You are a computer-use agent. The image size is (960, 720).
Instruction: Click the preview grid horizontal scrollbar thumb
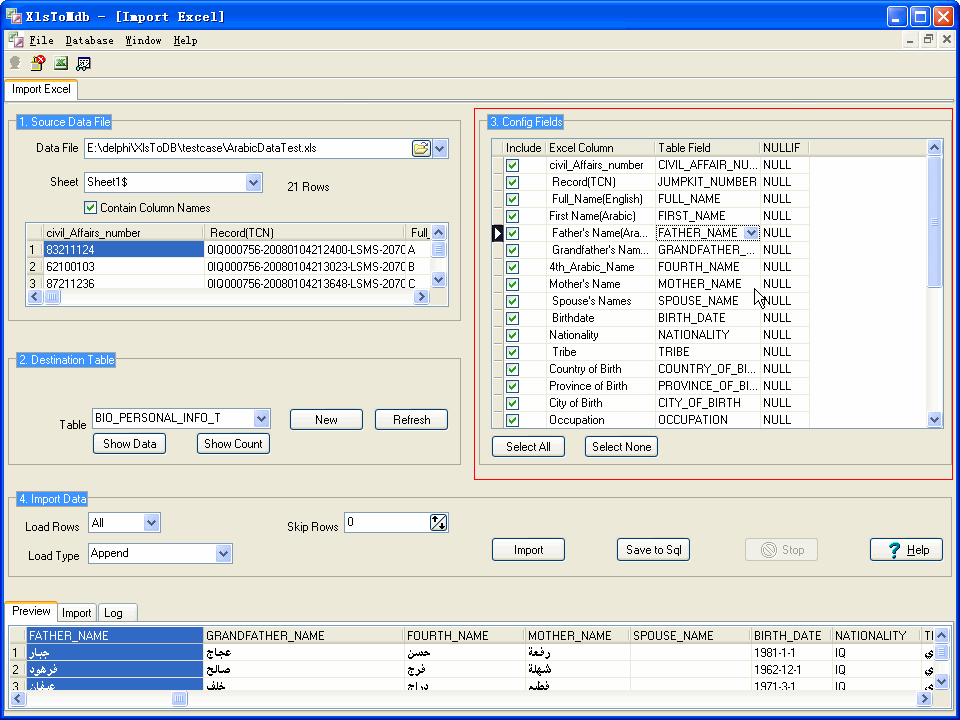pos(179,698)
